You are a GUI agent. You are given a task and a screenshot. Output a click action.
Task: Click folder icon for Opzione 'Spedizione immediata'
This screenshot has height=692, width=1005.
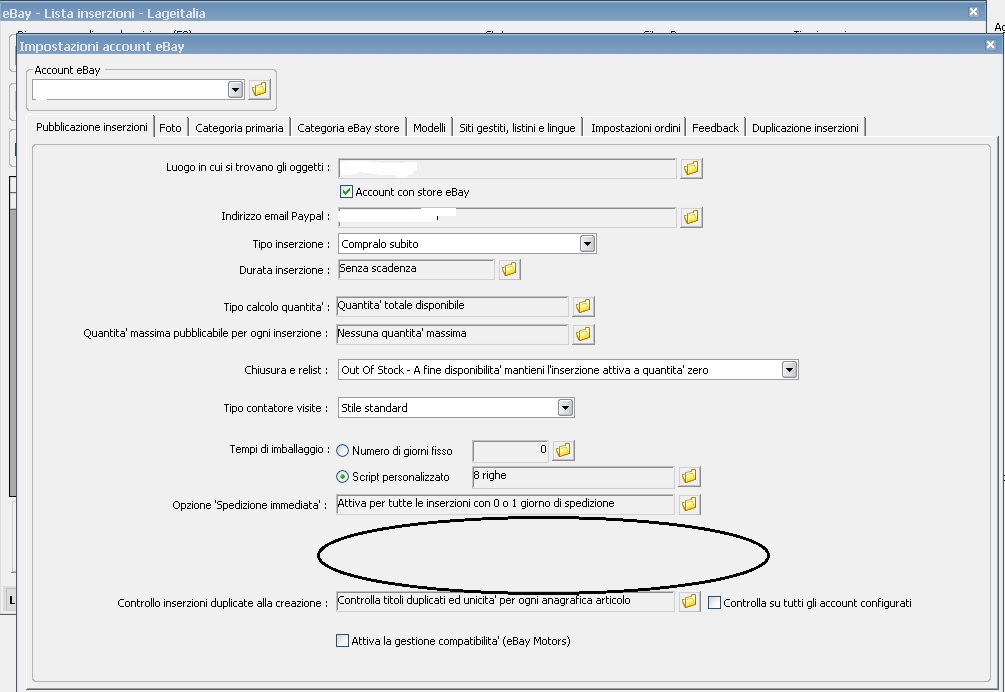coord(689,504)
